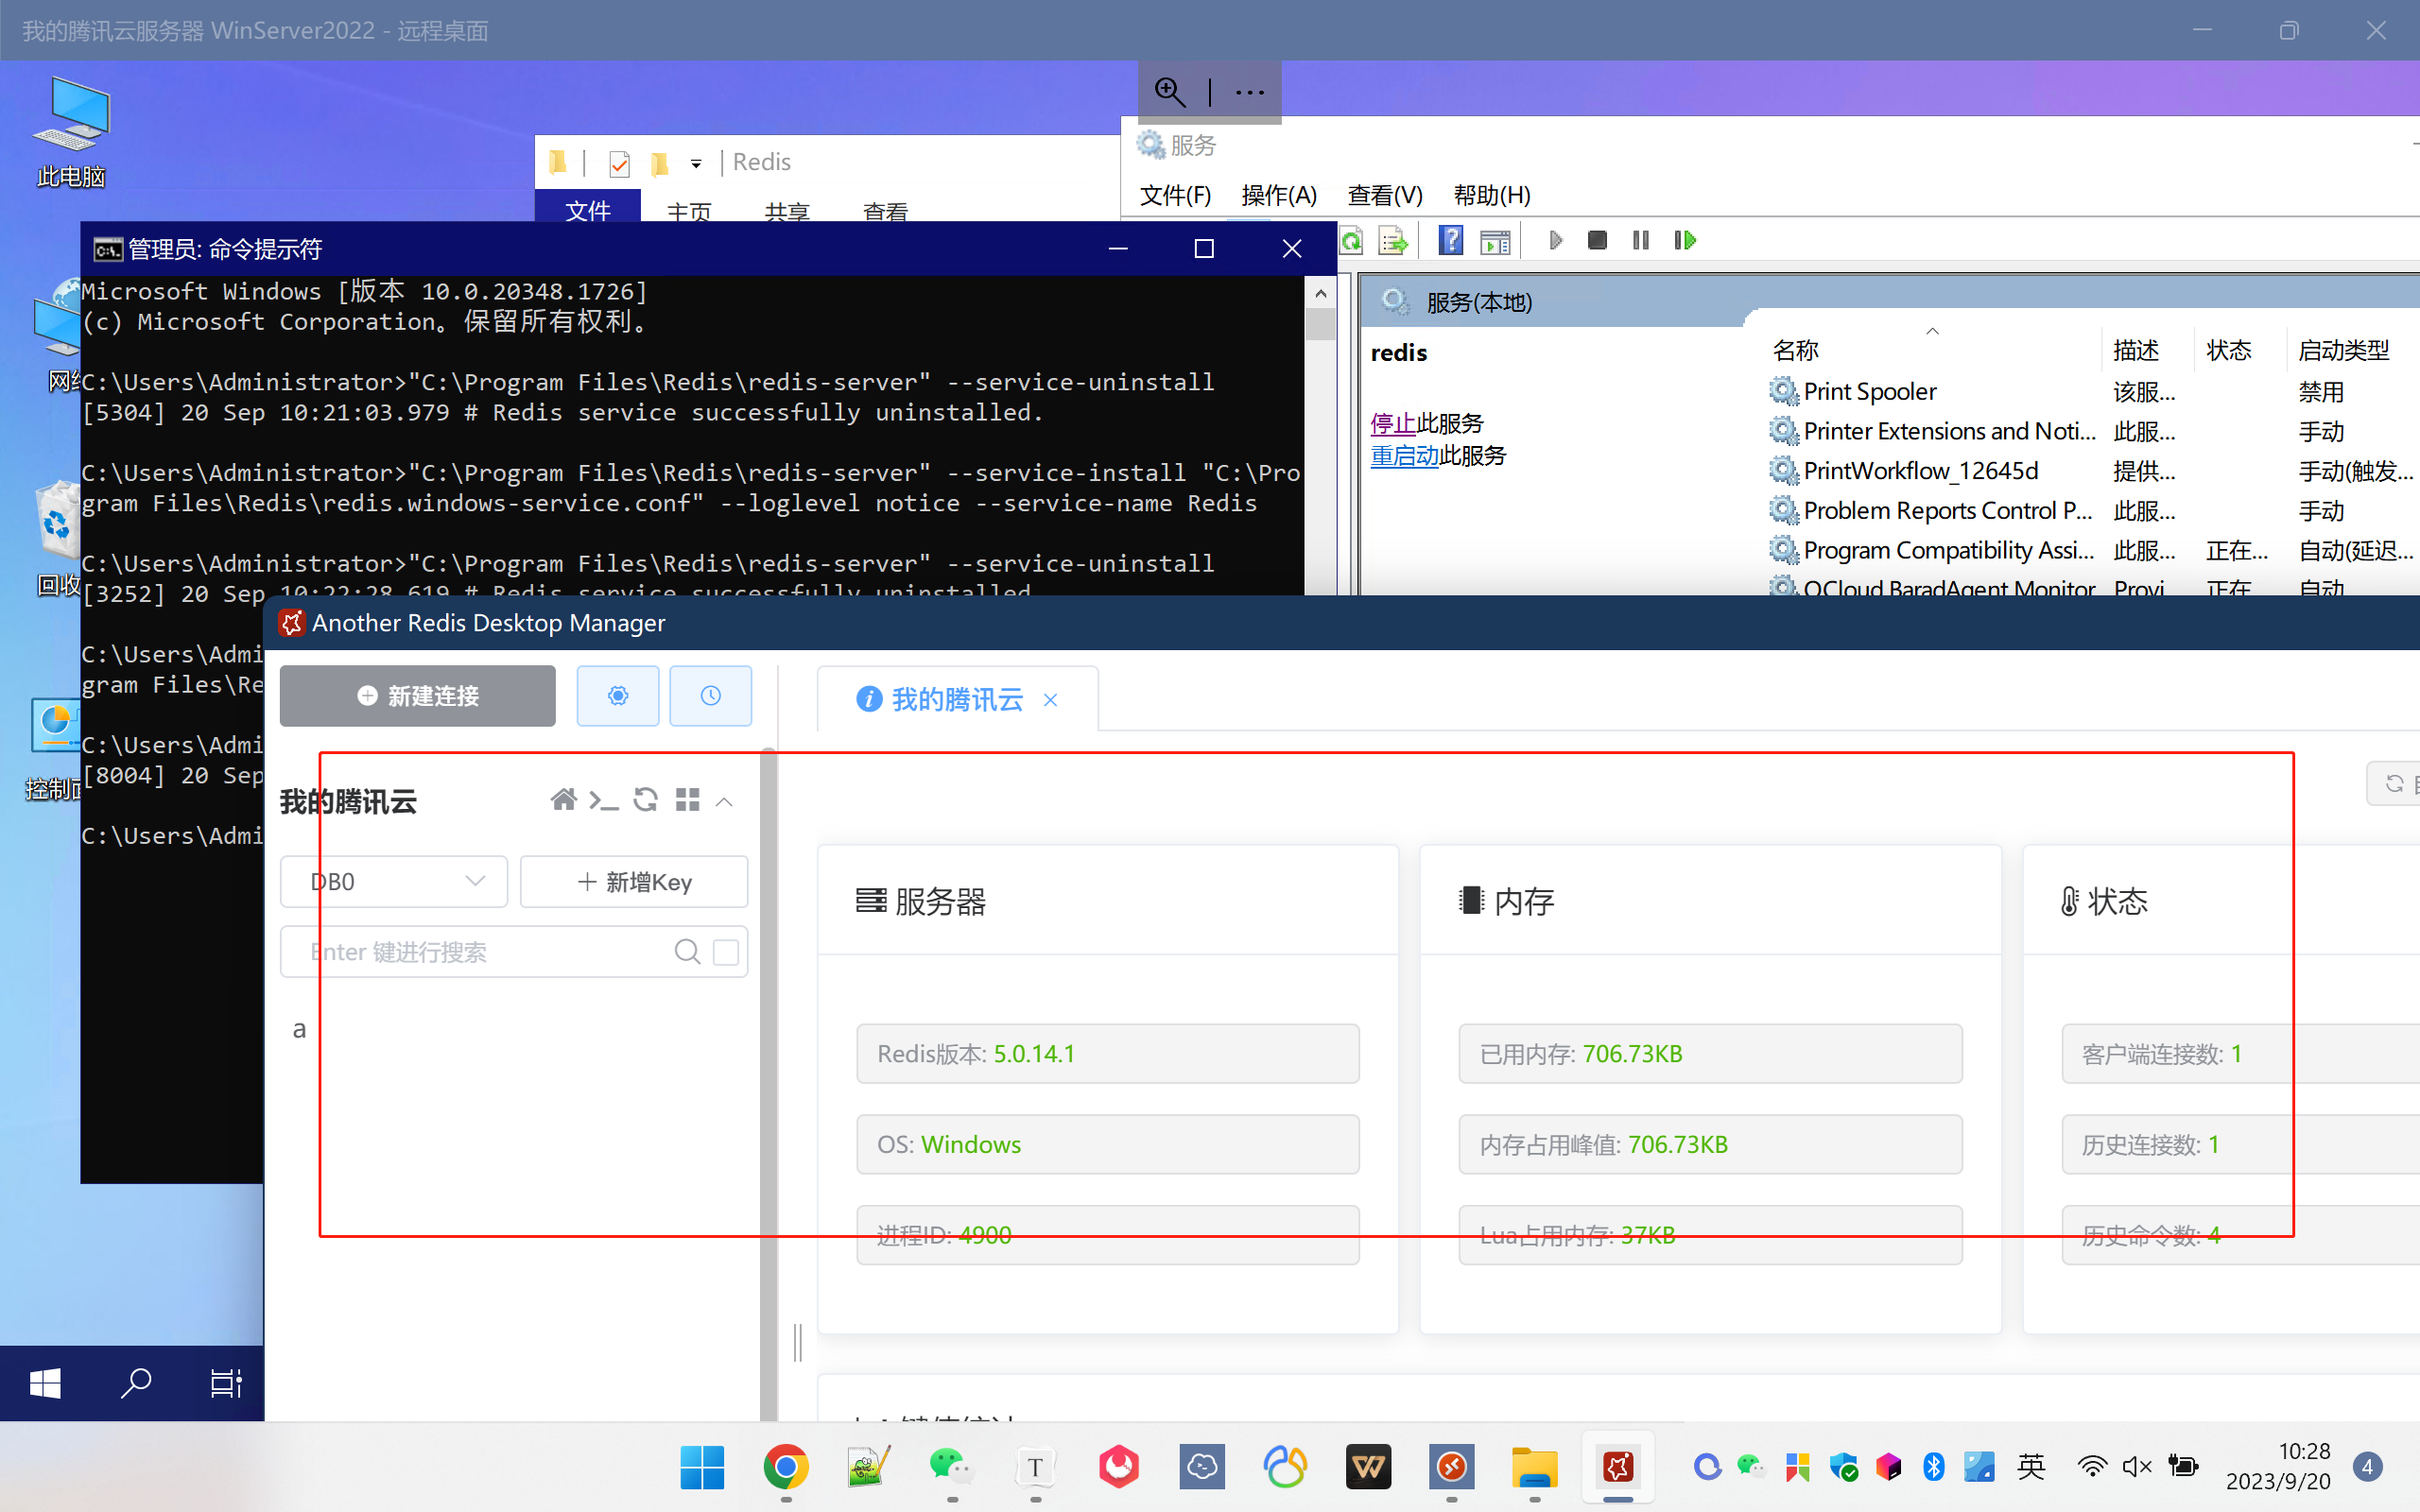The height and width of the screenshot is (1512, 2420).
Task: Open Chrome from the host taskbar
Action: [x=786, y=1467]
